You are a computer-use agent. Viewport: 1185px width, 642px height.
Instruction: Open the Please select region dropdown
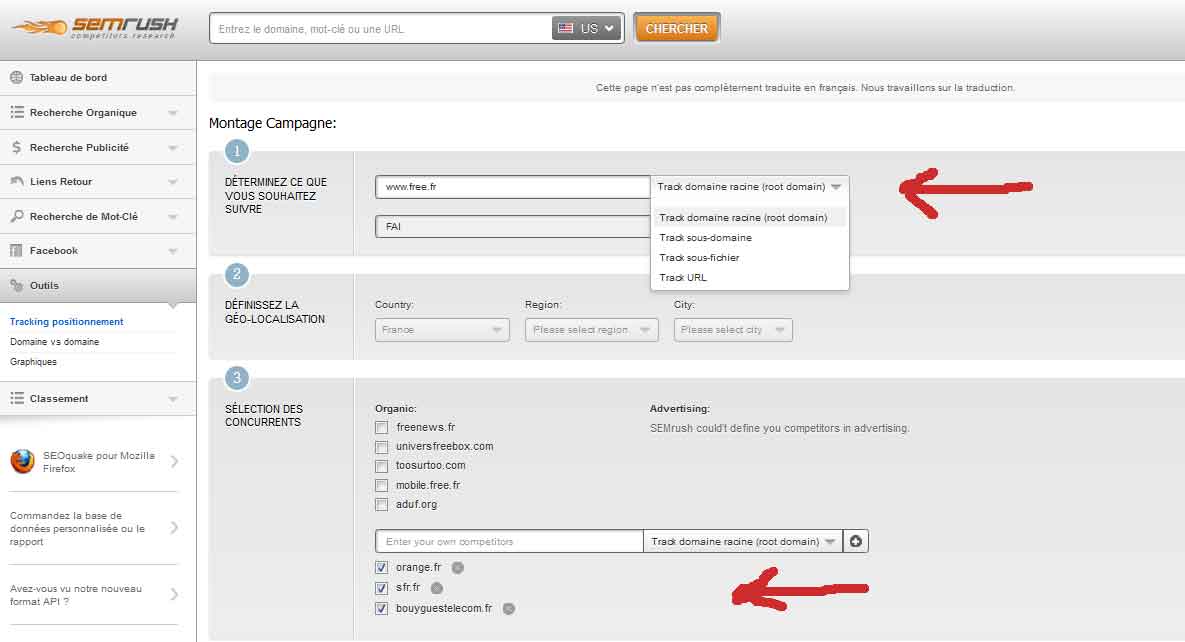pos(592,330)
